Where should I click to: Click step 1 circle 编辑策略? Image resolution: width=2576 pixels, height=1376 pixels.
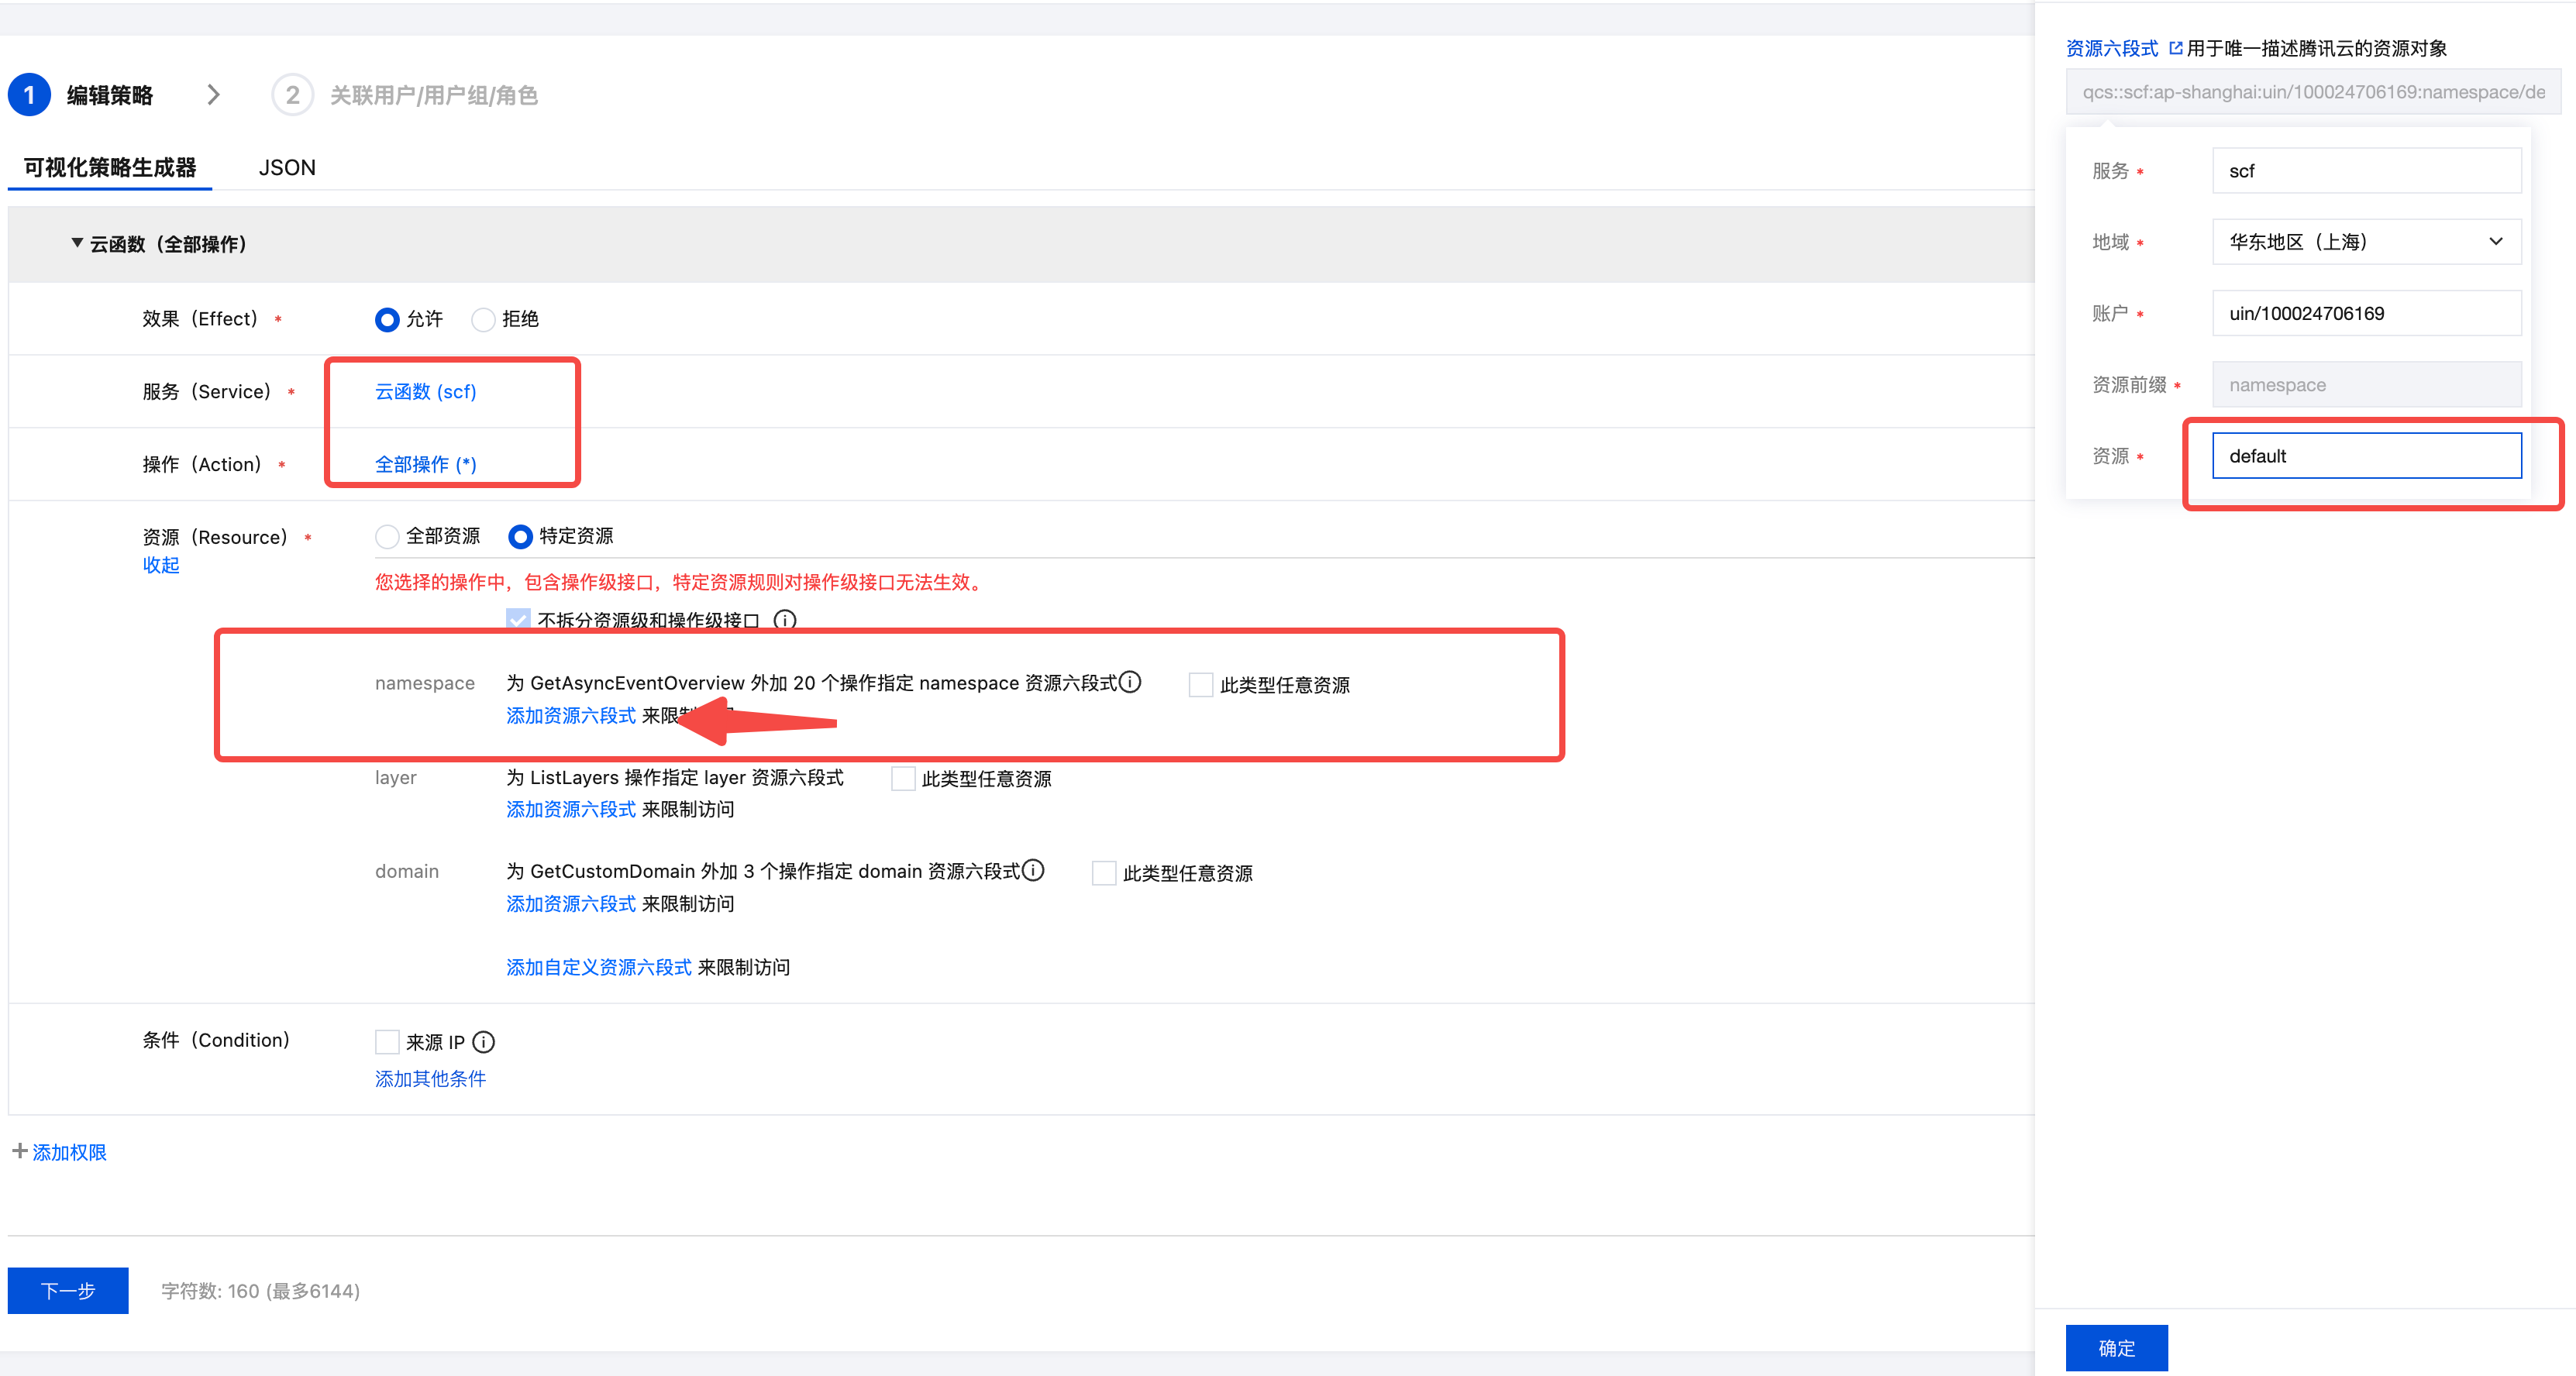click(x=29, y=95)
